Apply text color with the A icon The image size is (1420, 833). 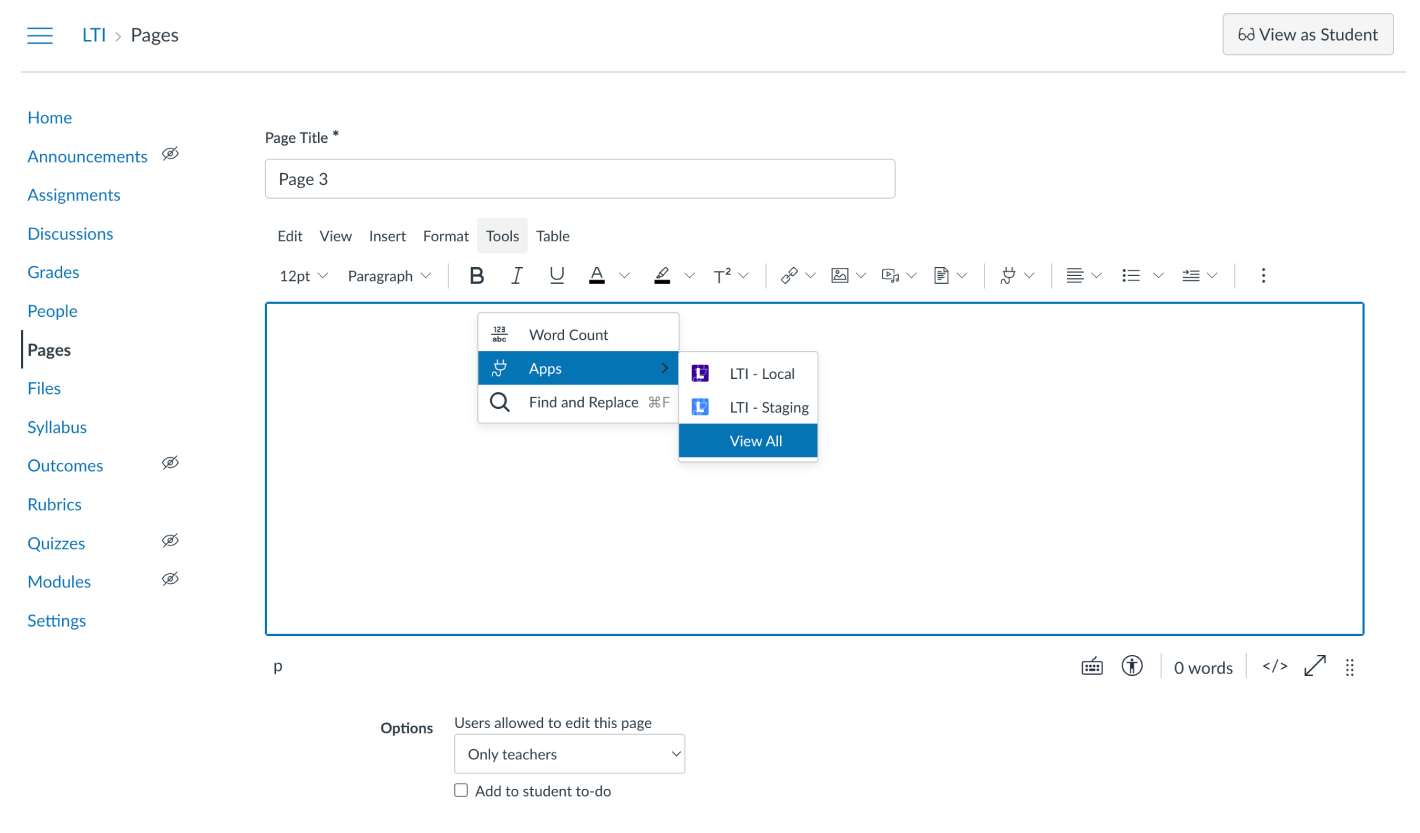[597, 276]
